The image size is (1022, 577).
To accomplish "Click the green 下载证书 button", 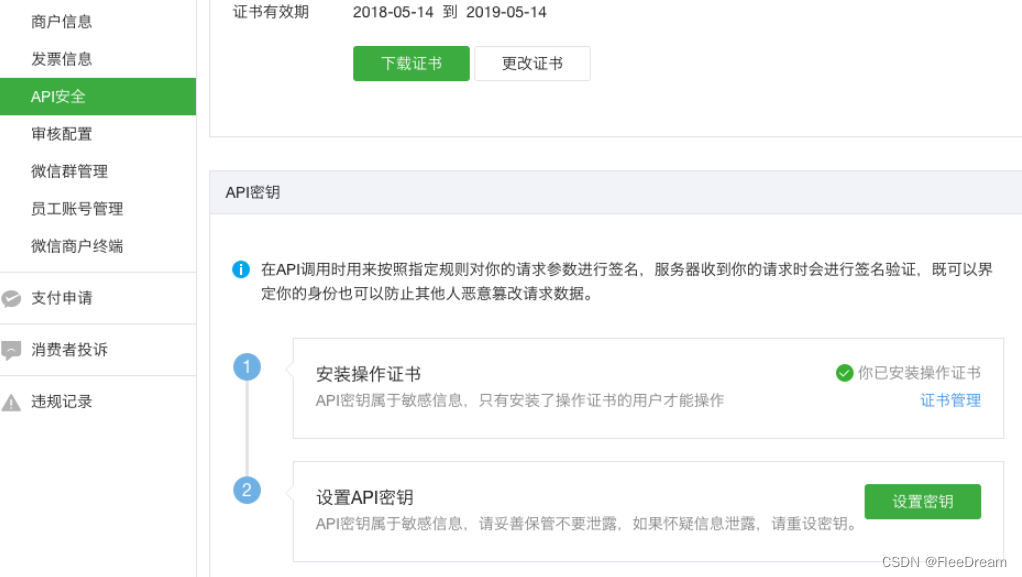I will coord(411,63).
